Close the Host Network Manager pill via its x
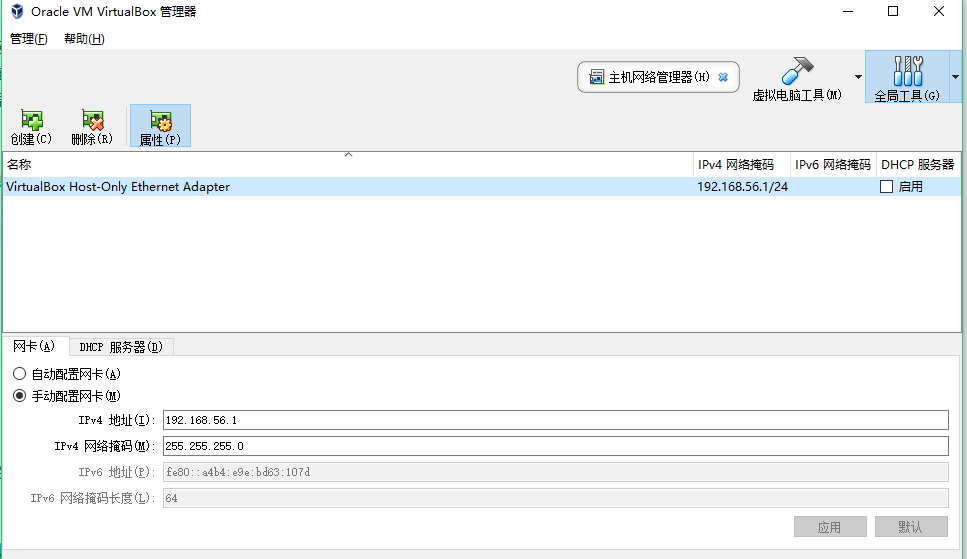967x559 pixels. pyautogui.click(x=723, y=77)
